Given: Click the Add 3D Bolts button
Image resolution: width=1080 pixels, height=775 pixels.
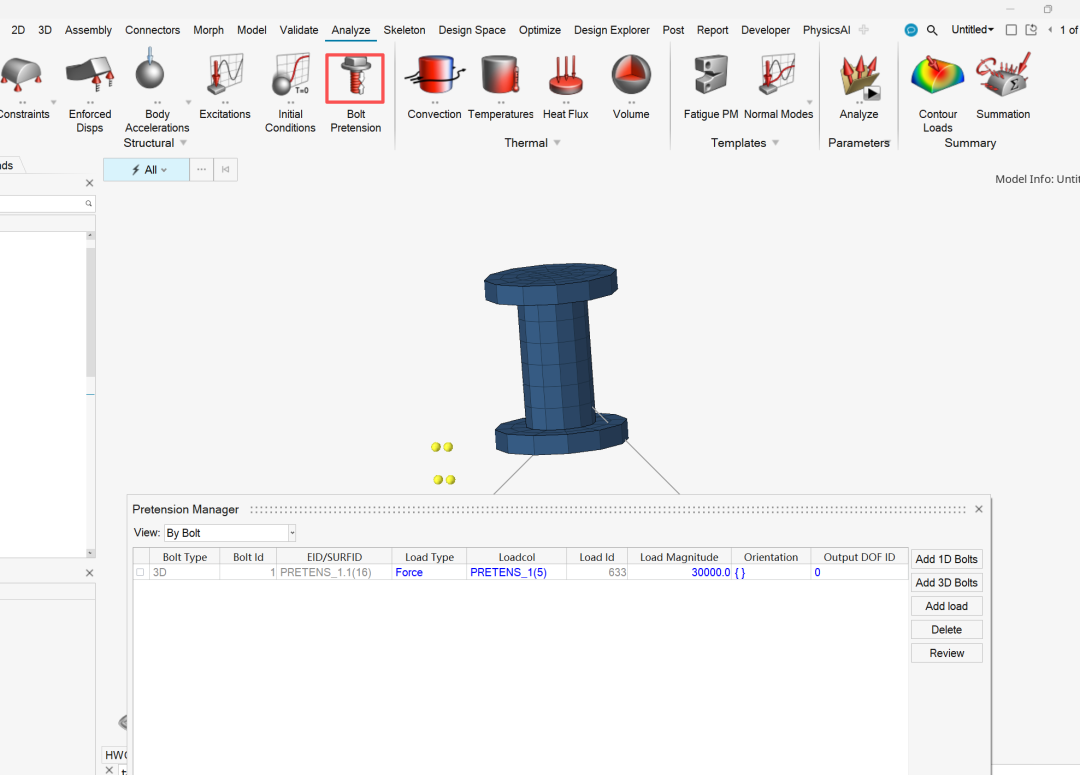Looking at the screenshot, I should (x=946, y=583).
